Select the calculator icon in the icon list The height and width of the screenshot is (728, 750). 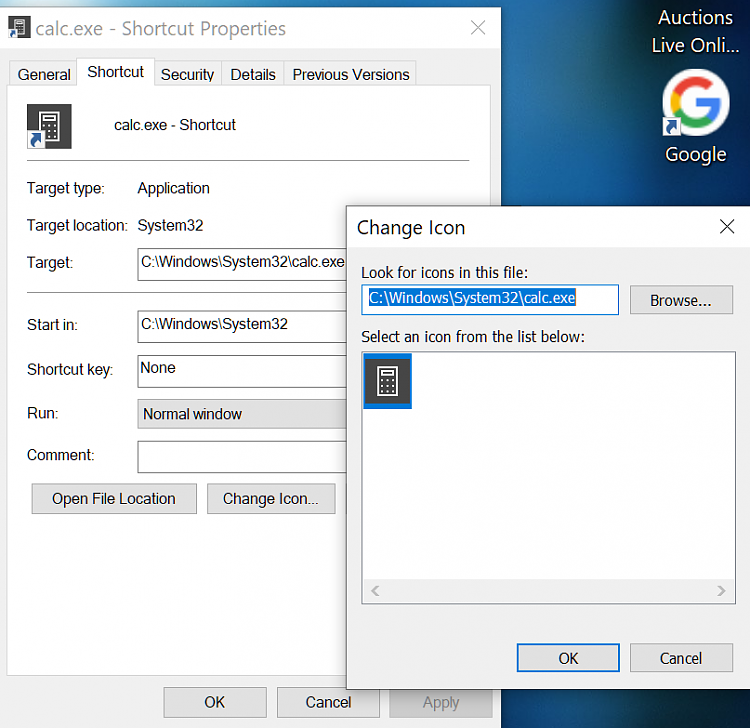click(x=387, y=381)
